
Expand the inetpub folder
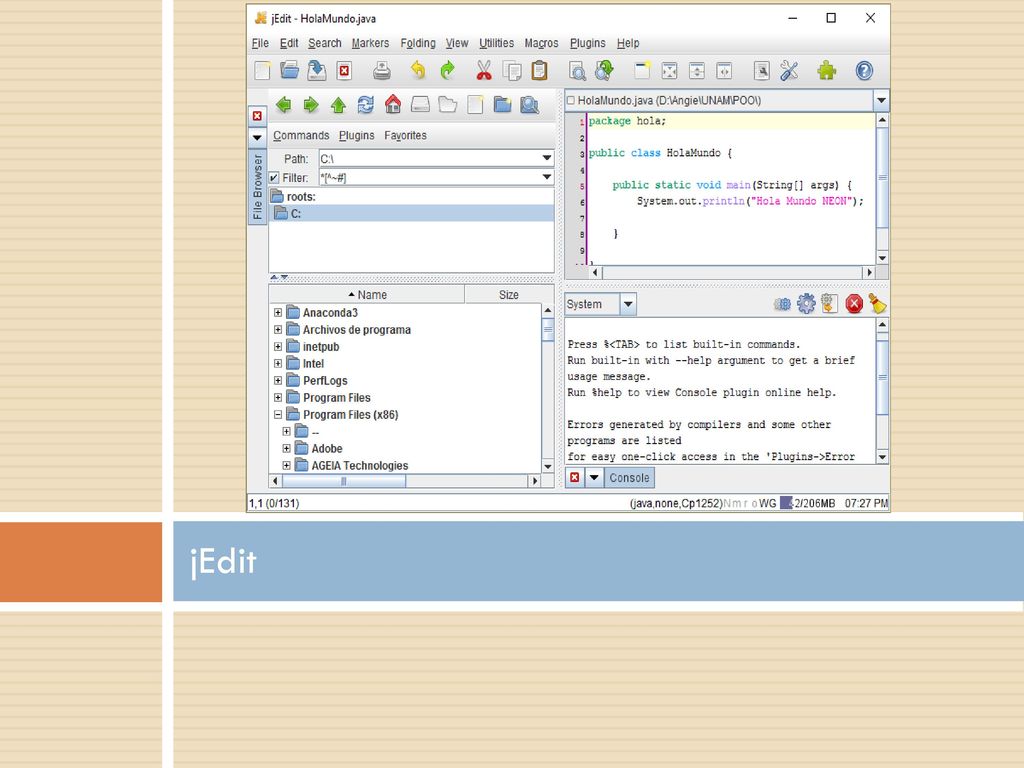coord(278,347)
